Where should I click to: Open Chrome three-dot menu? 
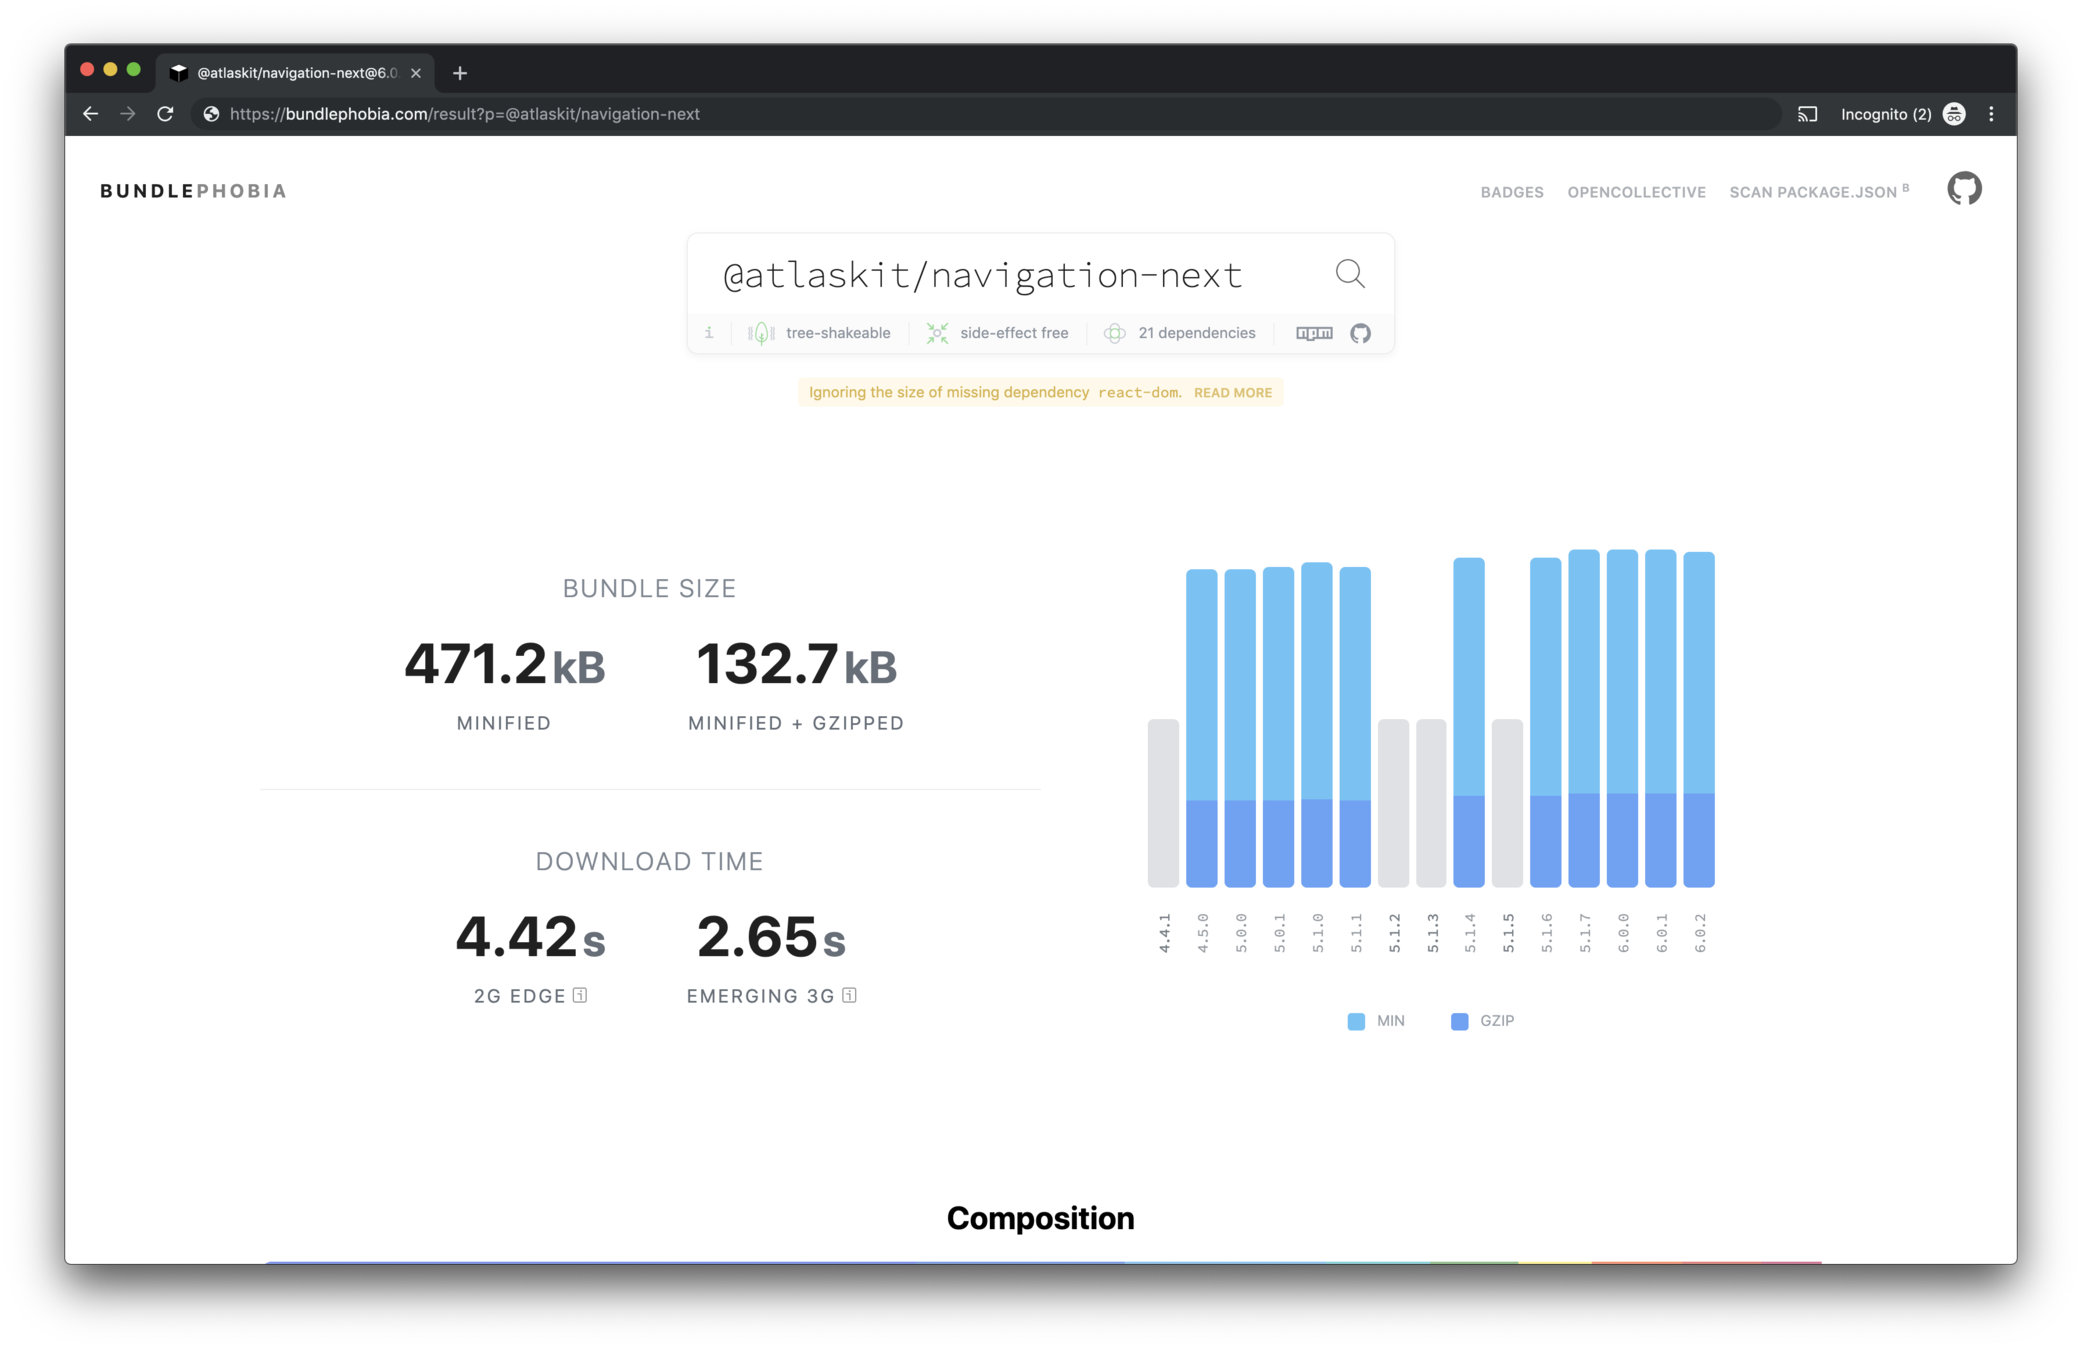point(1991,114)
